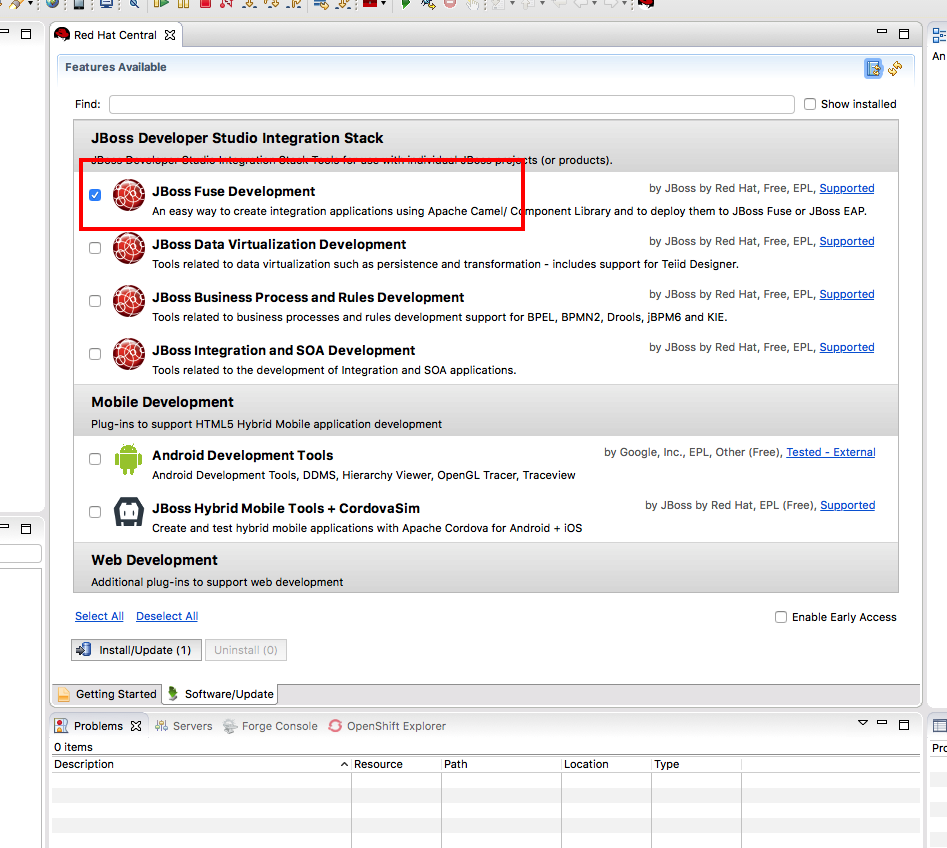Click the Path column header
This screenshot has height=848, width=947.
[x=501, y=764]
